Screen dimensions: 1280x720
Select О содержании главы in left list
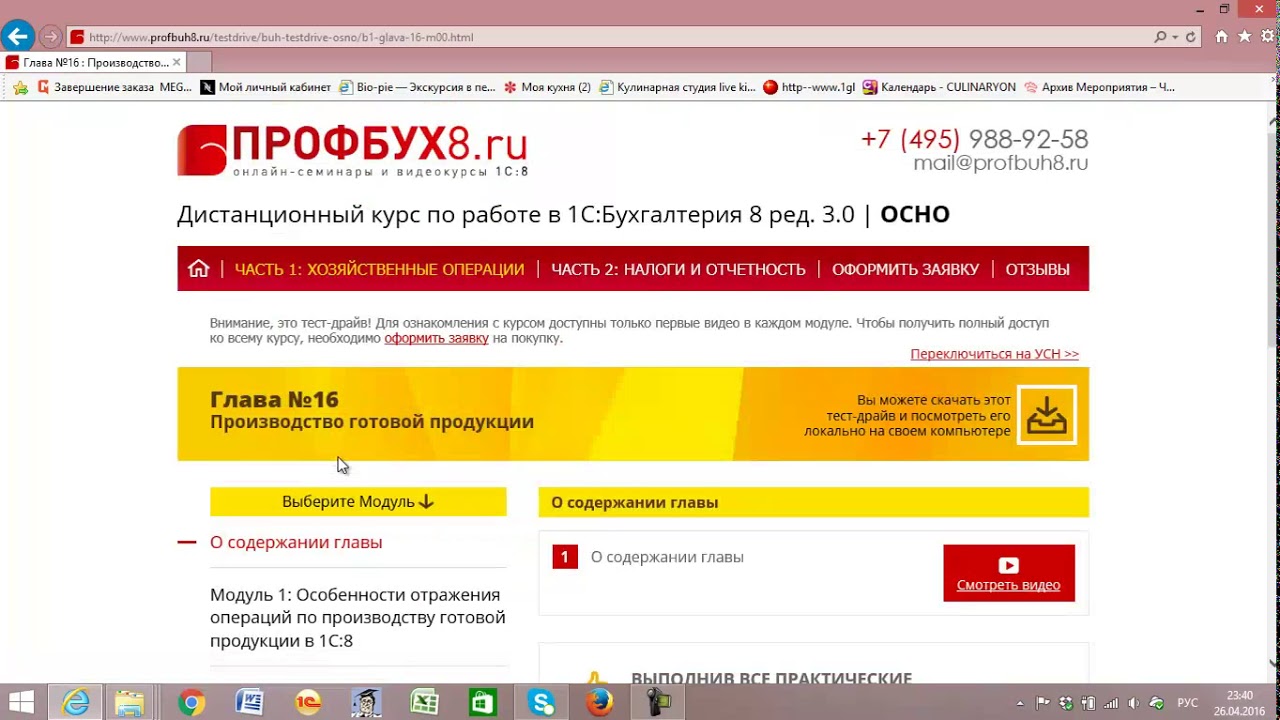(x=296, y=542)
